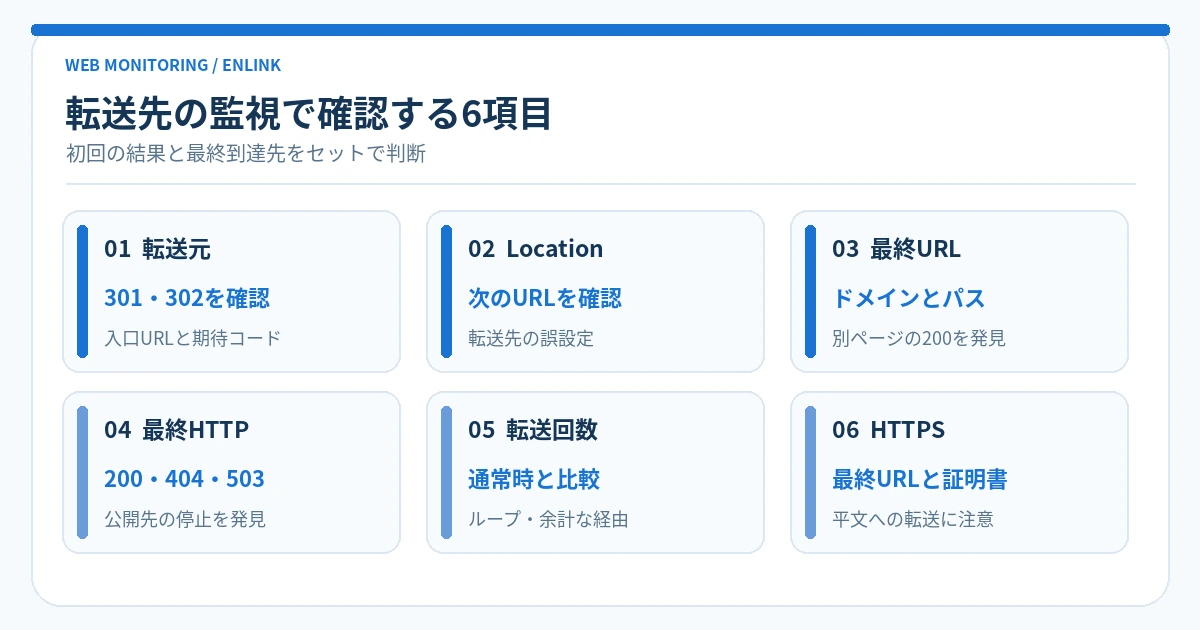Screen dimensions: 1200x630
Task: Select the title 転送先の監視で確認する6項目
Action: pyautogui.click(x=309, y=114)
